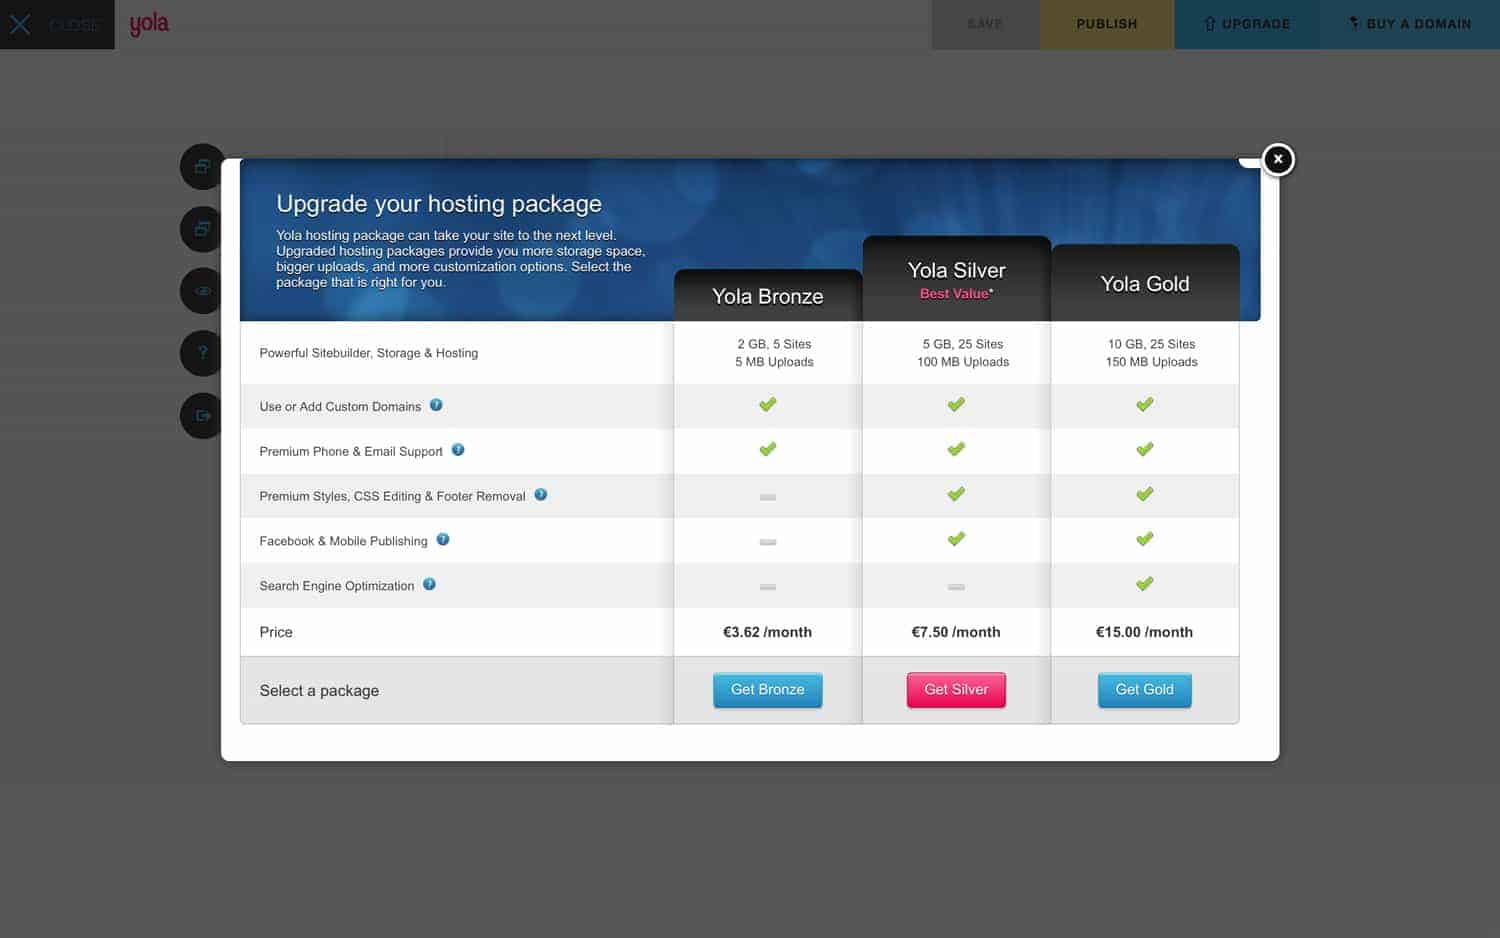Click Bronze checkmark in Premium Phone & Email Support row
This screenshot has height=938, width=1500.
coord(767,450)
